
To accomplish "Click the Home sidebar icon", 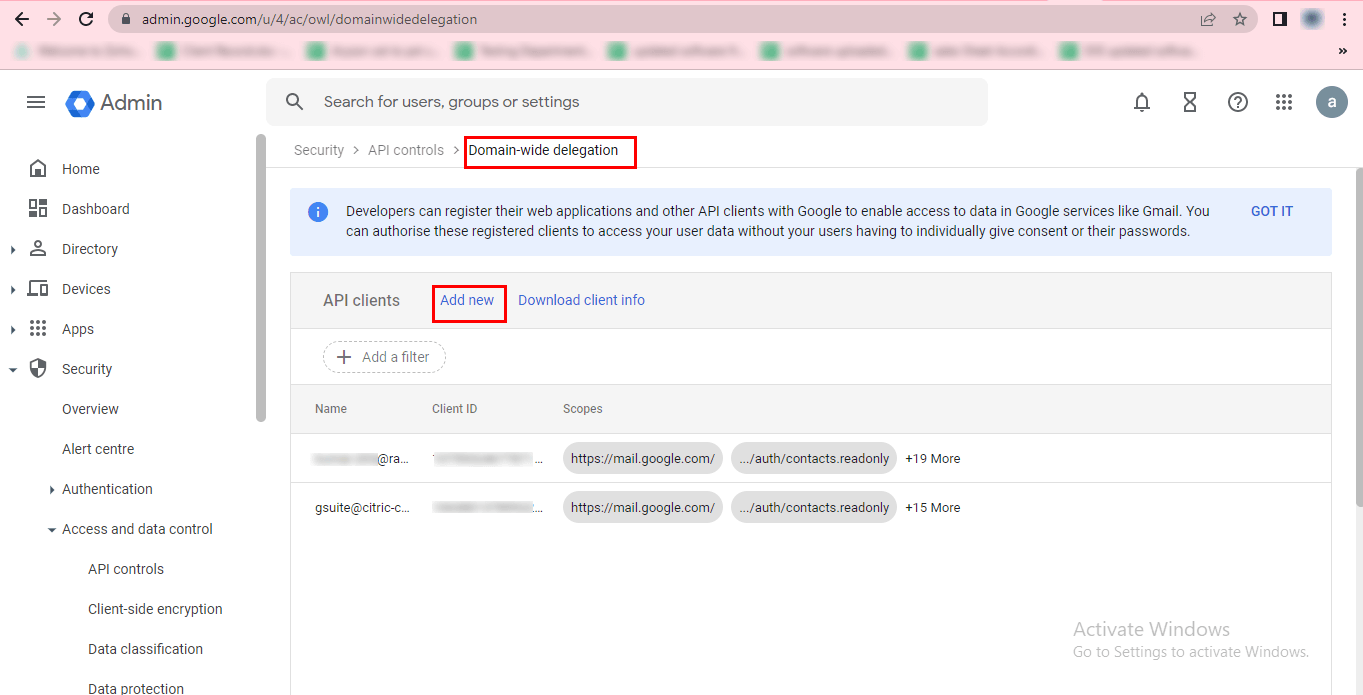I will [38, 168].
